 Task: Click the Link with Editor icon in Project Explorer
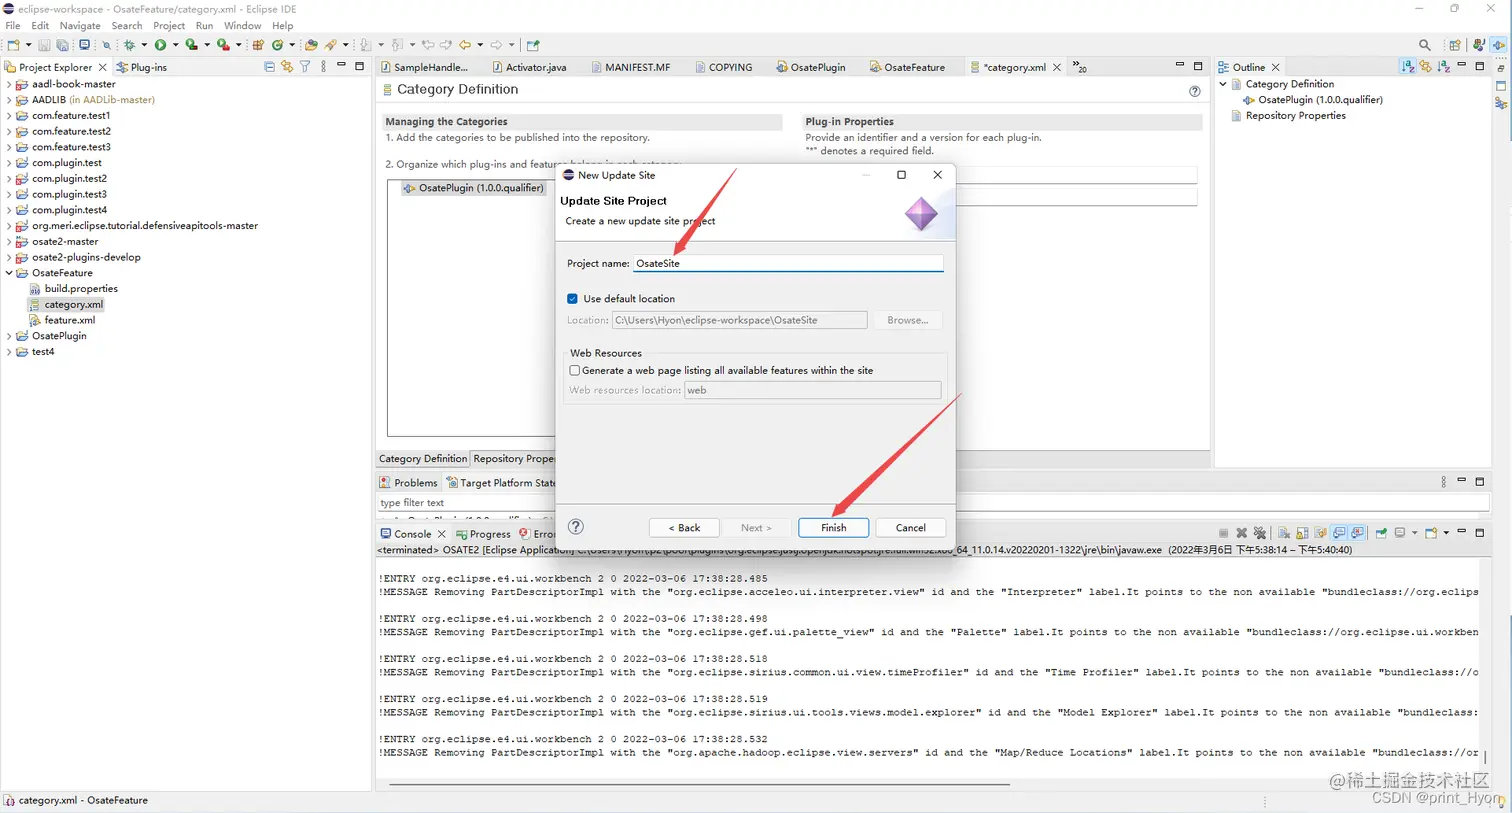[287, 67]
